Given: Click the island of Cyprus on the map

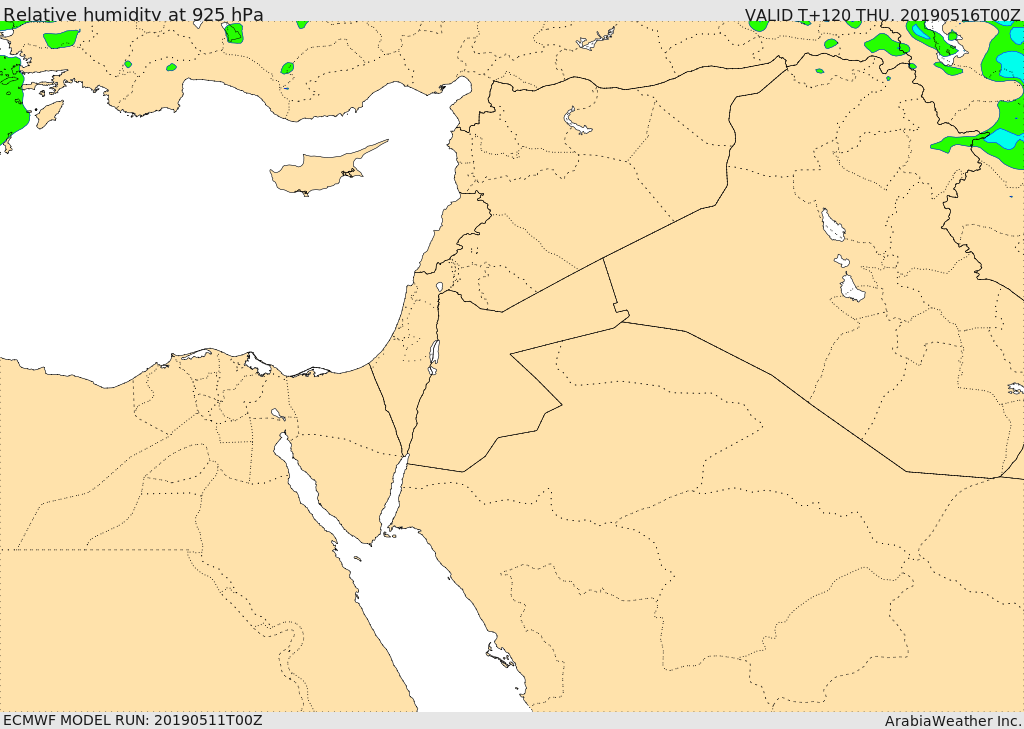Looking at the screenshot, I should pyautogui.click(x=323, y=170).
